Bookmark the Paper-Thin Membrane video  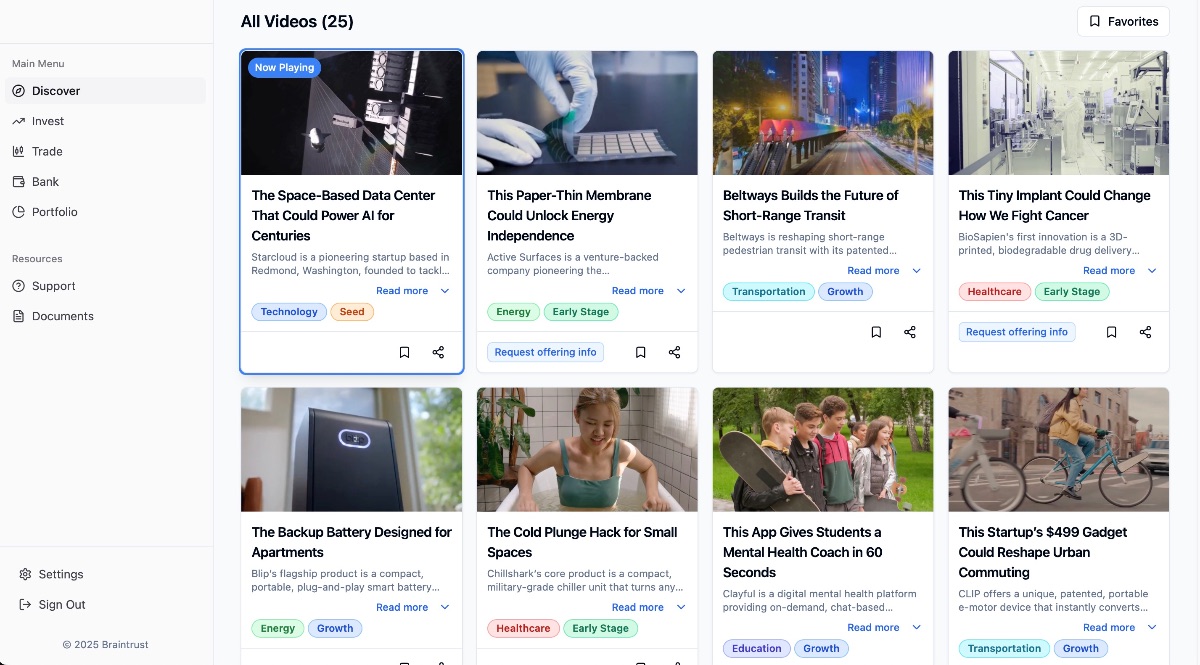pyautogui.click(x=640, y=352)
